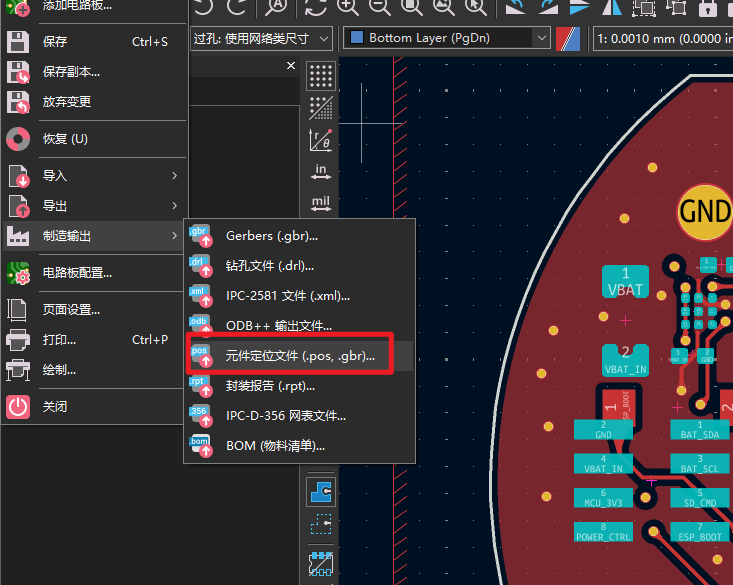This screenshot has height=585, width=733.
Task: Switch units to inches
Action: 321,171
